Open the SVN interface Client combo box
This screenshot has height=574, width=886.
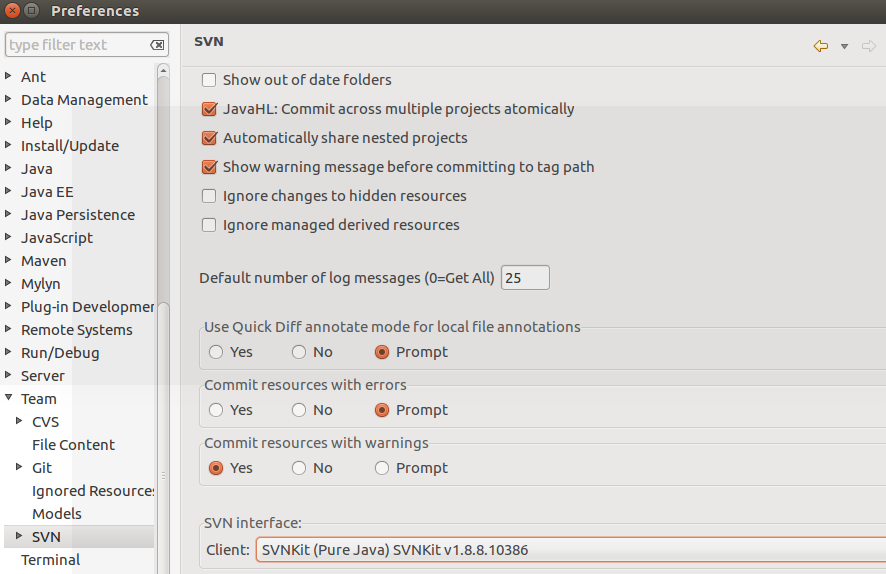click(x=571, y=550)
